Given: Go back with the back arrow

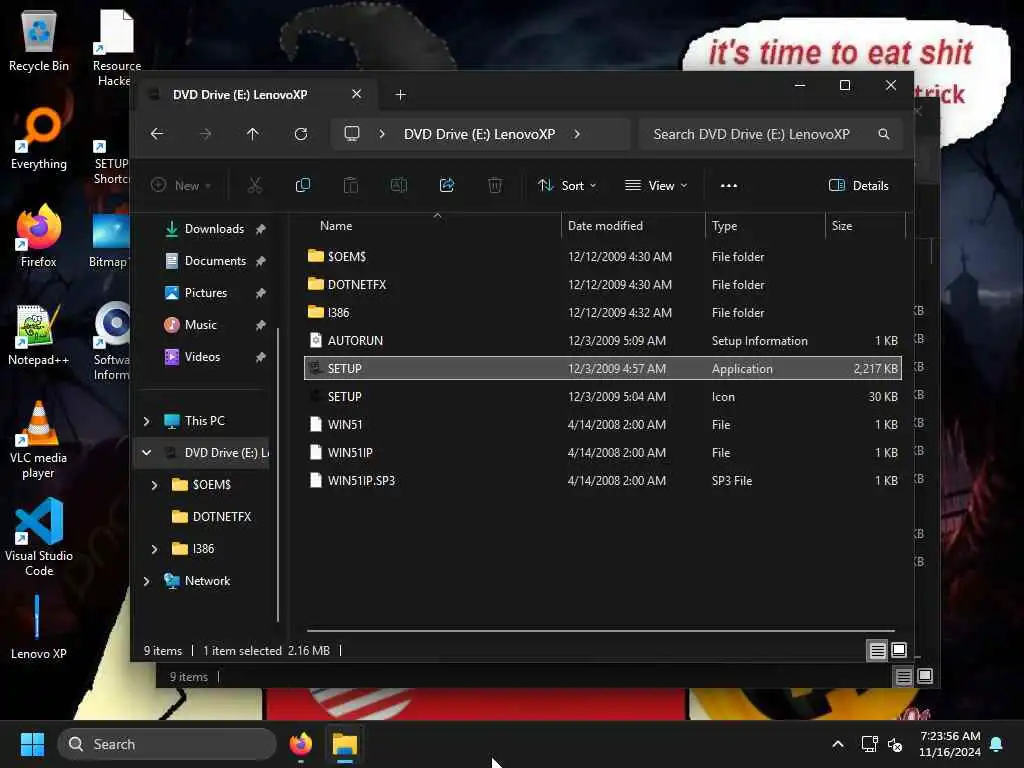Looking at the screenshot, I should click(157, 134).
